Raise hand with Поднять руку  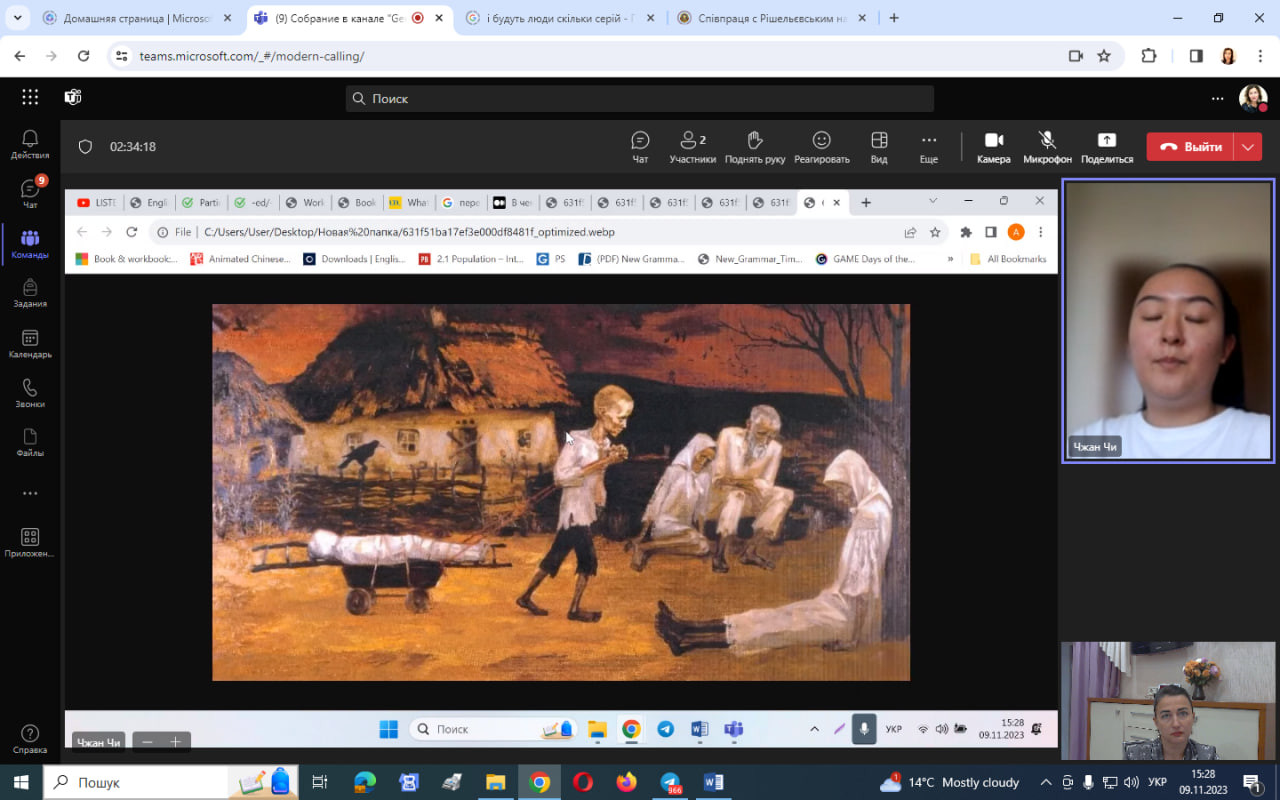[x=755, y=147]
